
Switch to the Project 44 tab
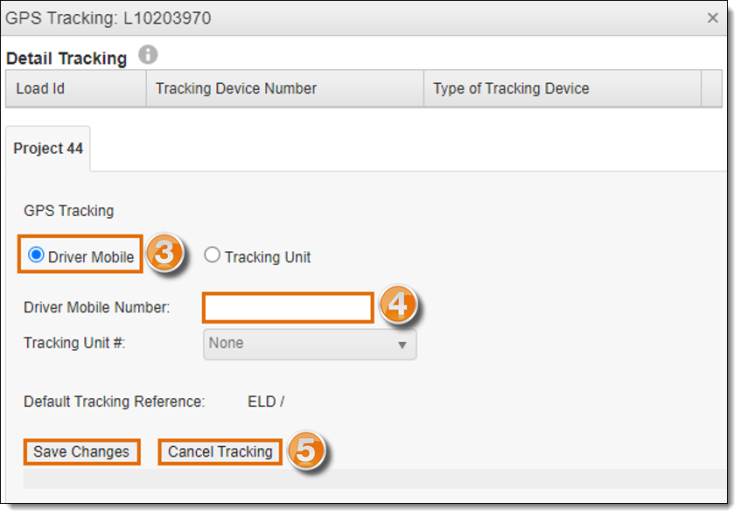click(x=48, y=148)
